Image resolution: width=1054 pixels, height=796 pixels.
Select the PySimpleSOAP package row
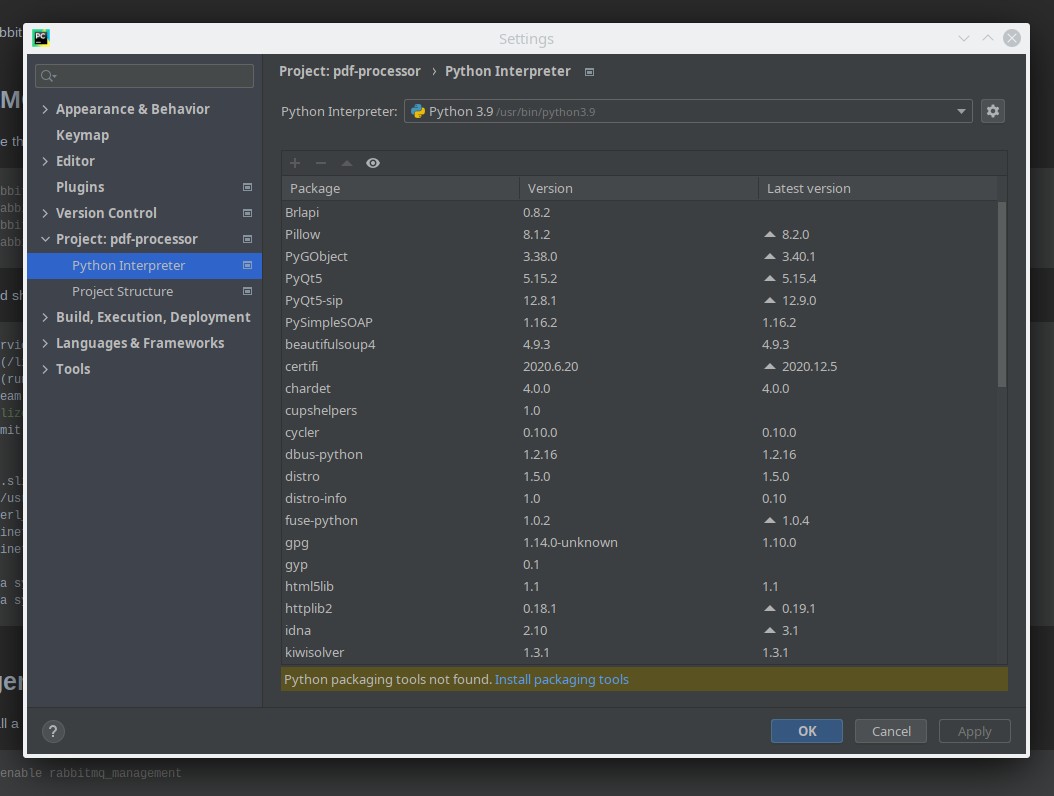(639, 323)
